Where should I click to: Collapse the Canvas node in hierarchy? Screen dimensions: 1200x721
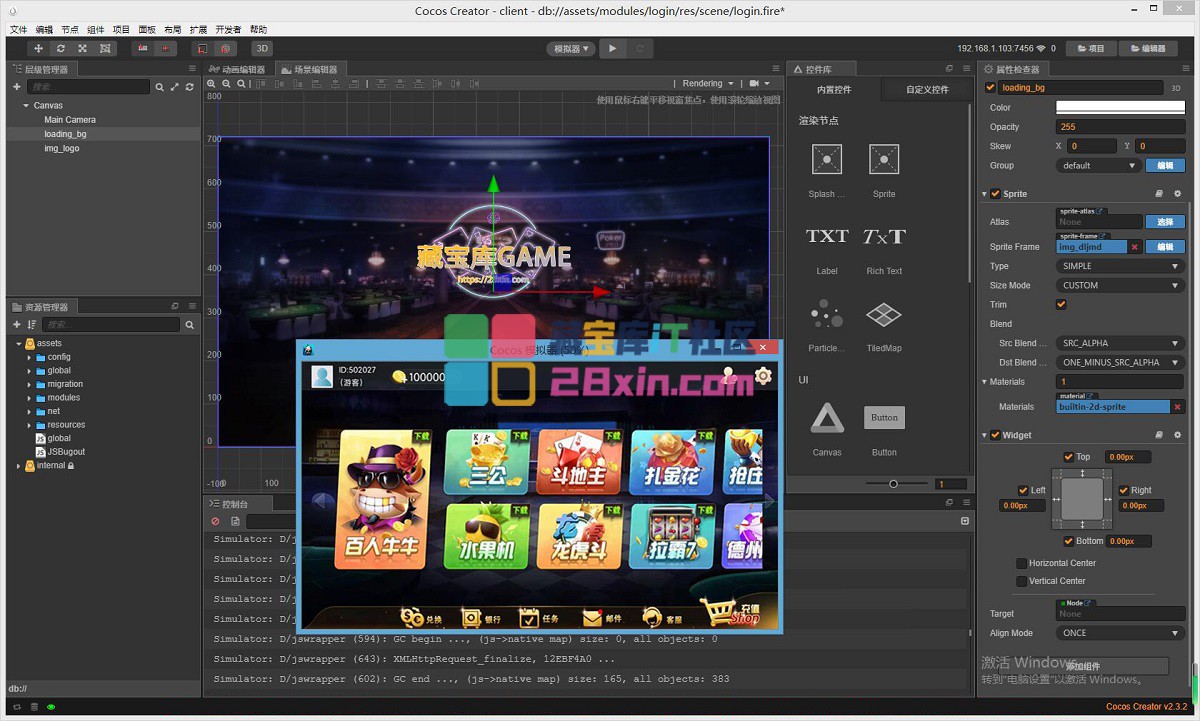coord(26,105)
